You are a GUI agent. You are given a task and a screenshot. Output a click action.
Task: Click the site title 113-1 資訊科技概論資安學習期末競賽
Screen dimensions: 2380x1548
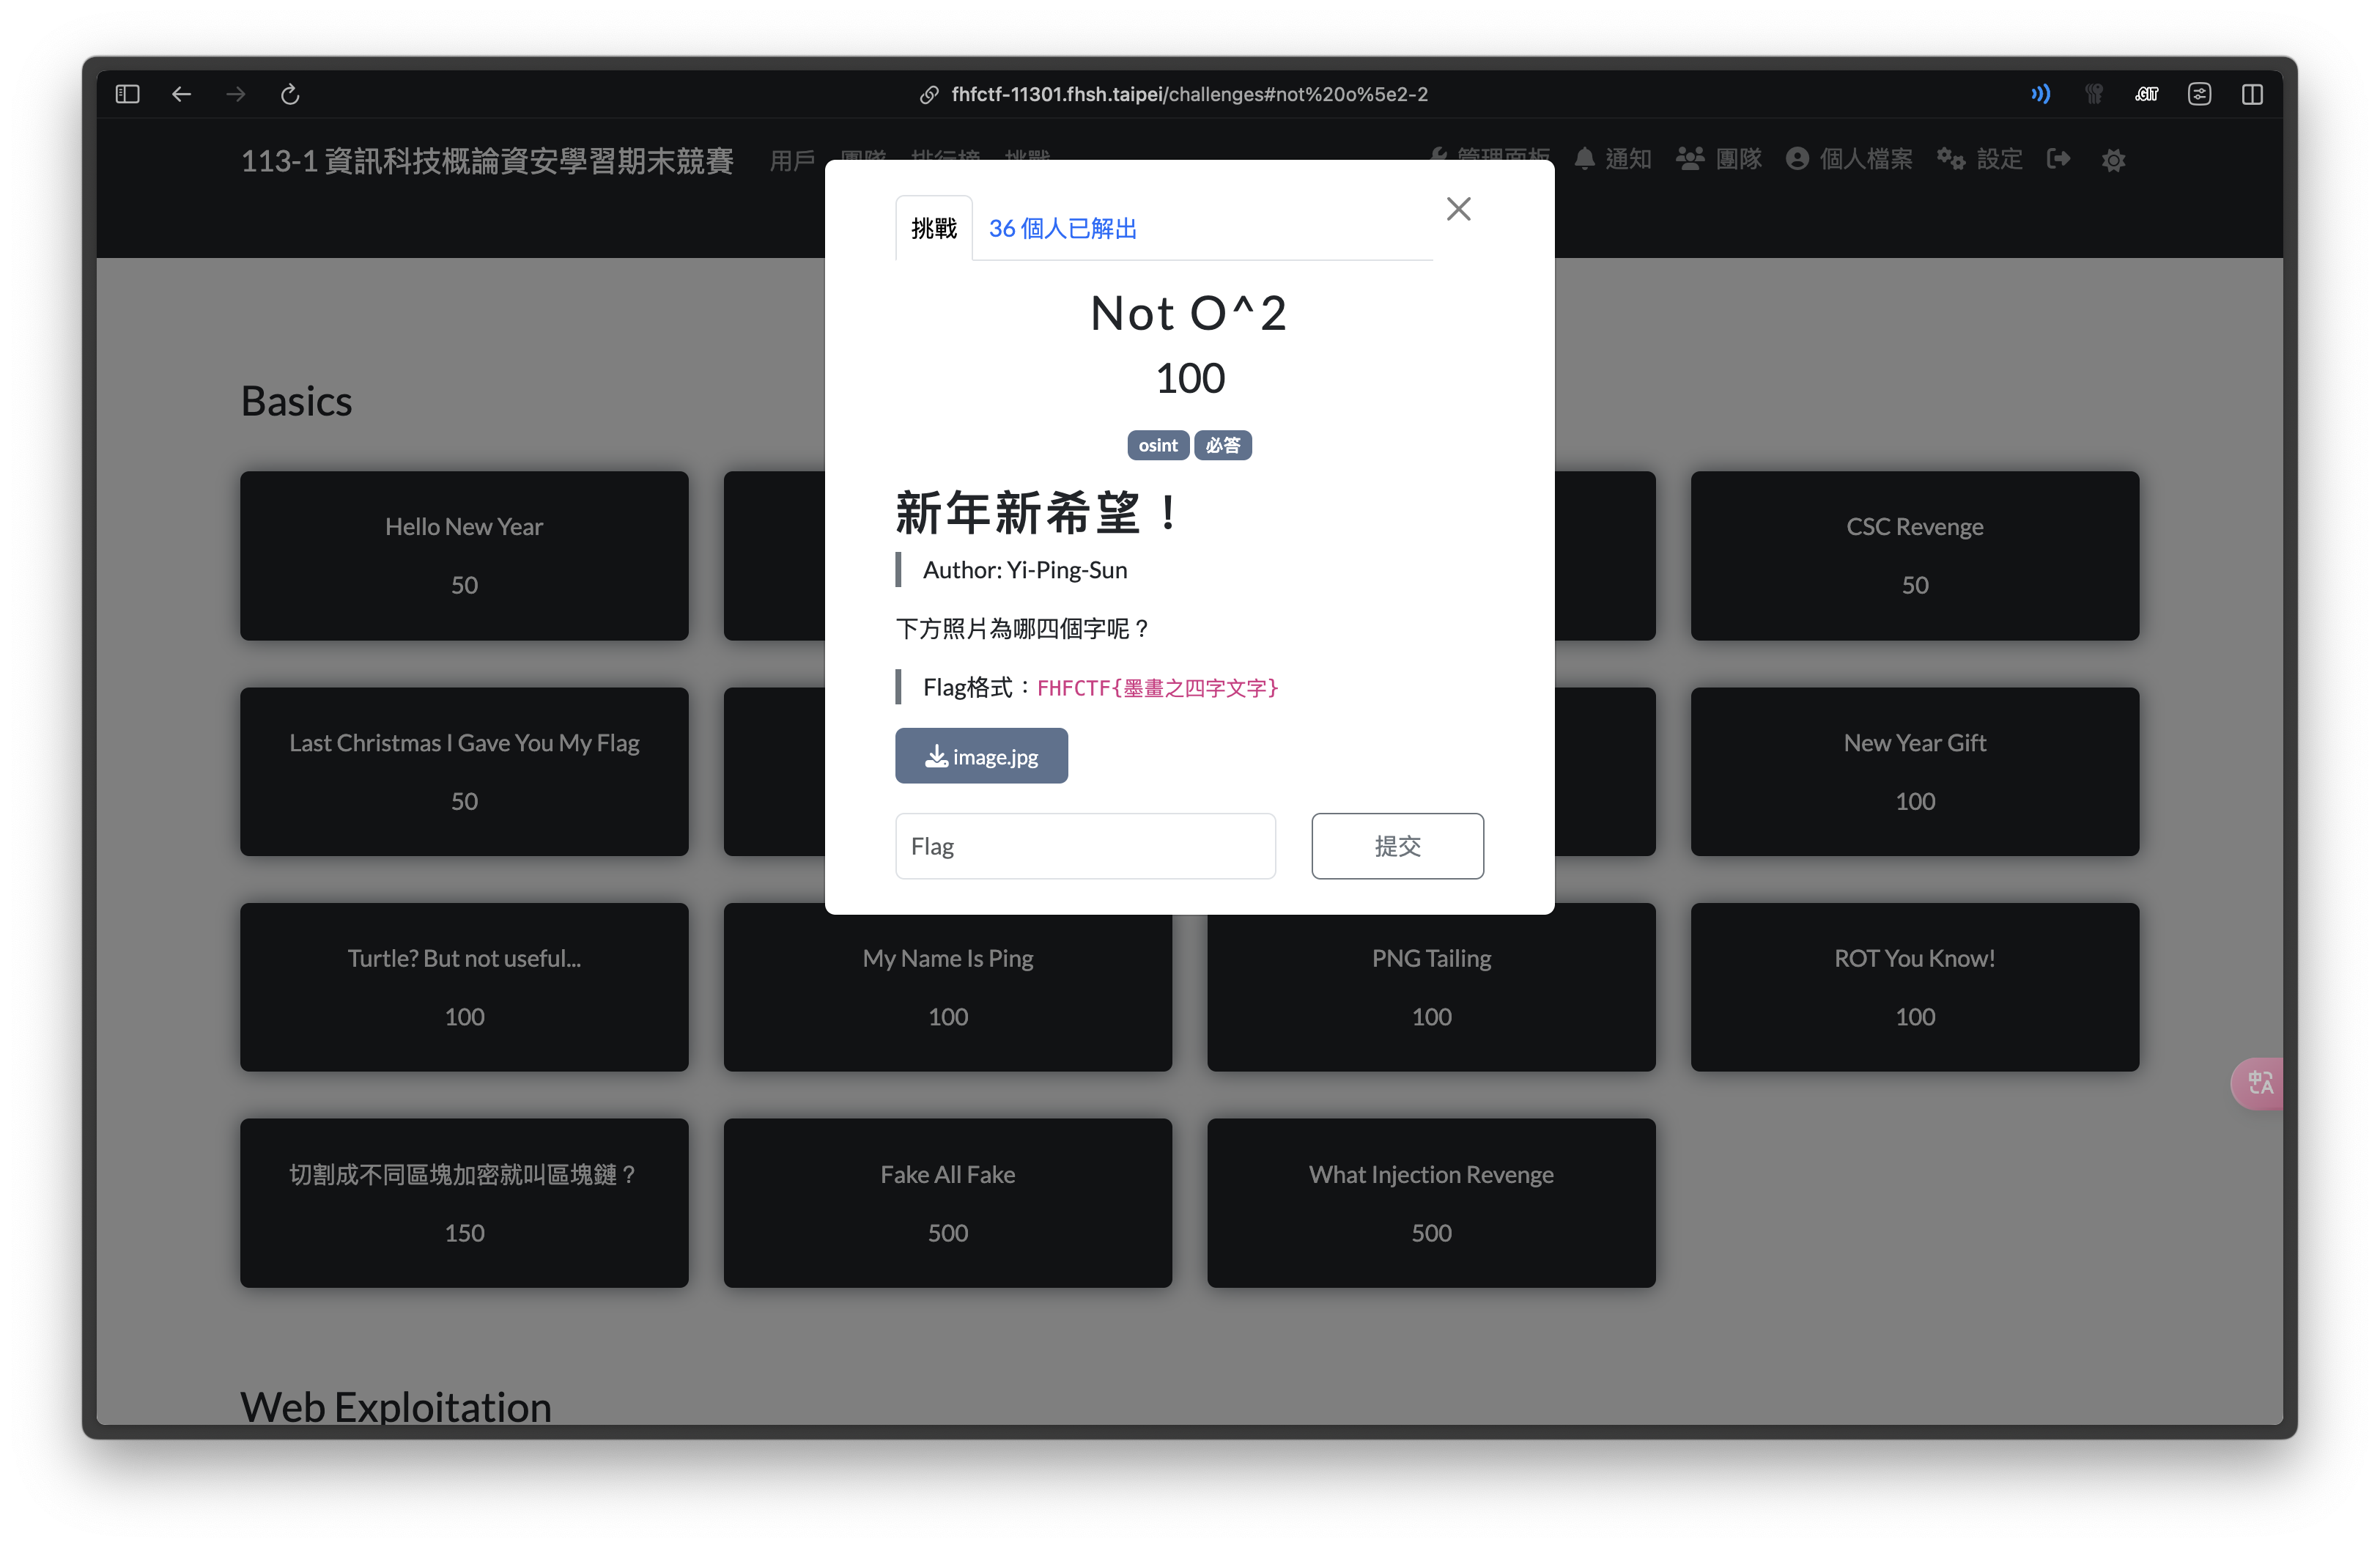pos(488,160)
